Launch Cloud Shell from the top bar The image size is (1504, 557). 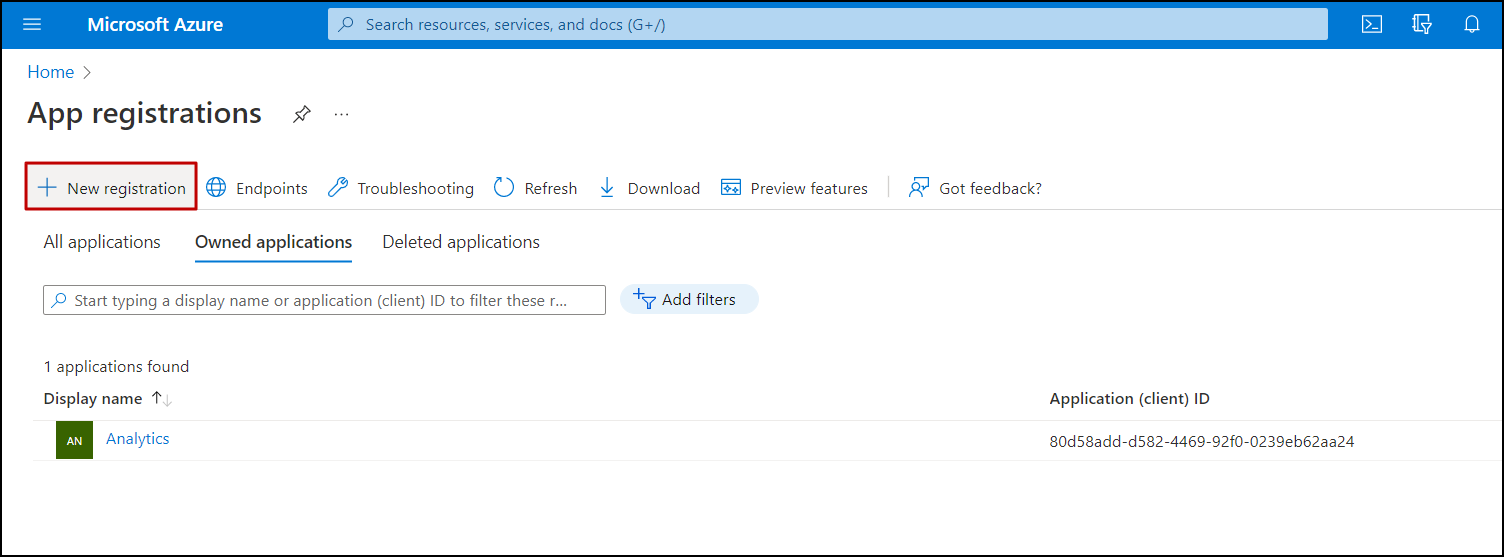pos(1372,24)
